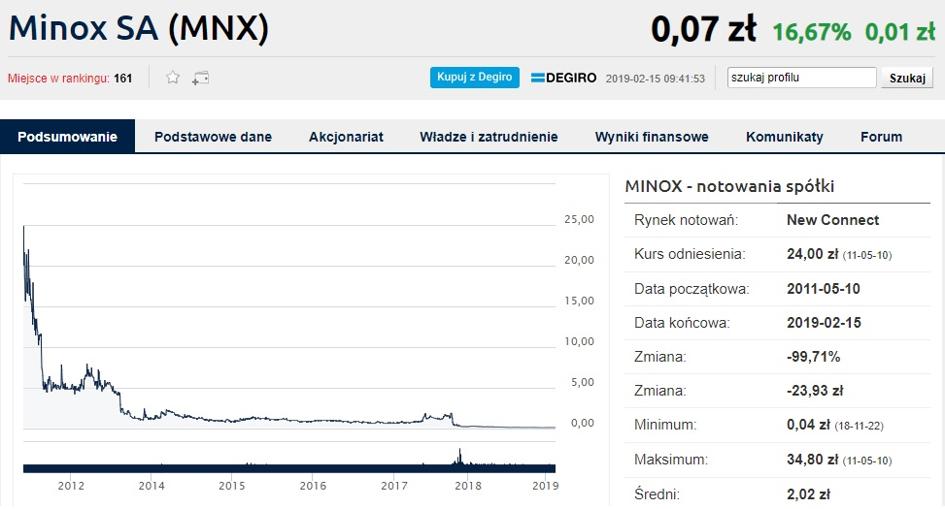Focus the szukaj profilu search field
Screen dimensions: 945x509
802,78
